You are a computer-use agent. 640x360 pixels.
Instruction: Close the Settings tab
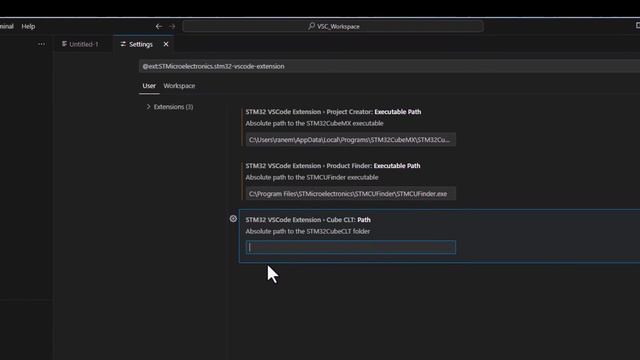point(166,44)
